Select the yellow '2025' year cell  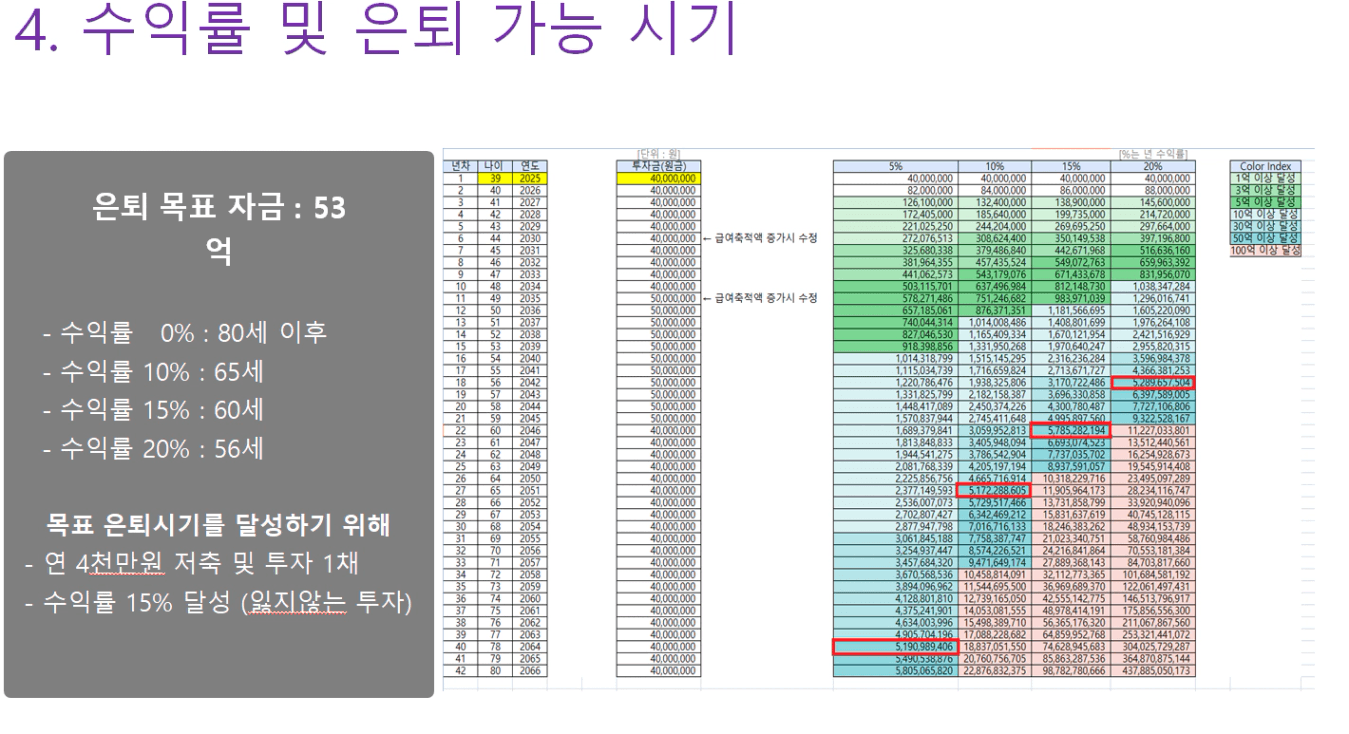[x=530, y=178]
